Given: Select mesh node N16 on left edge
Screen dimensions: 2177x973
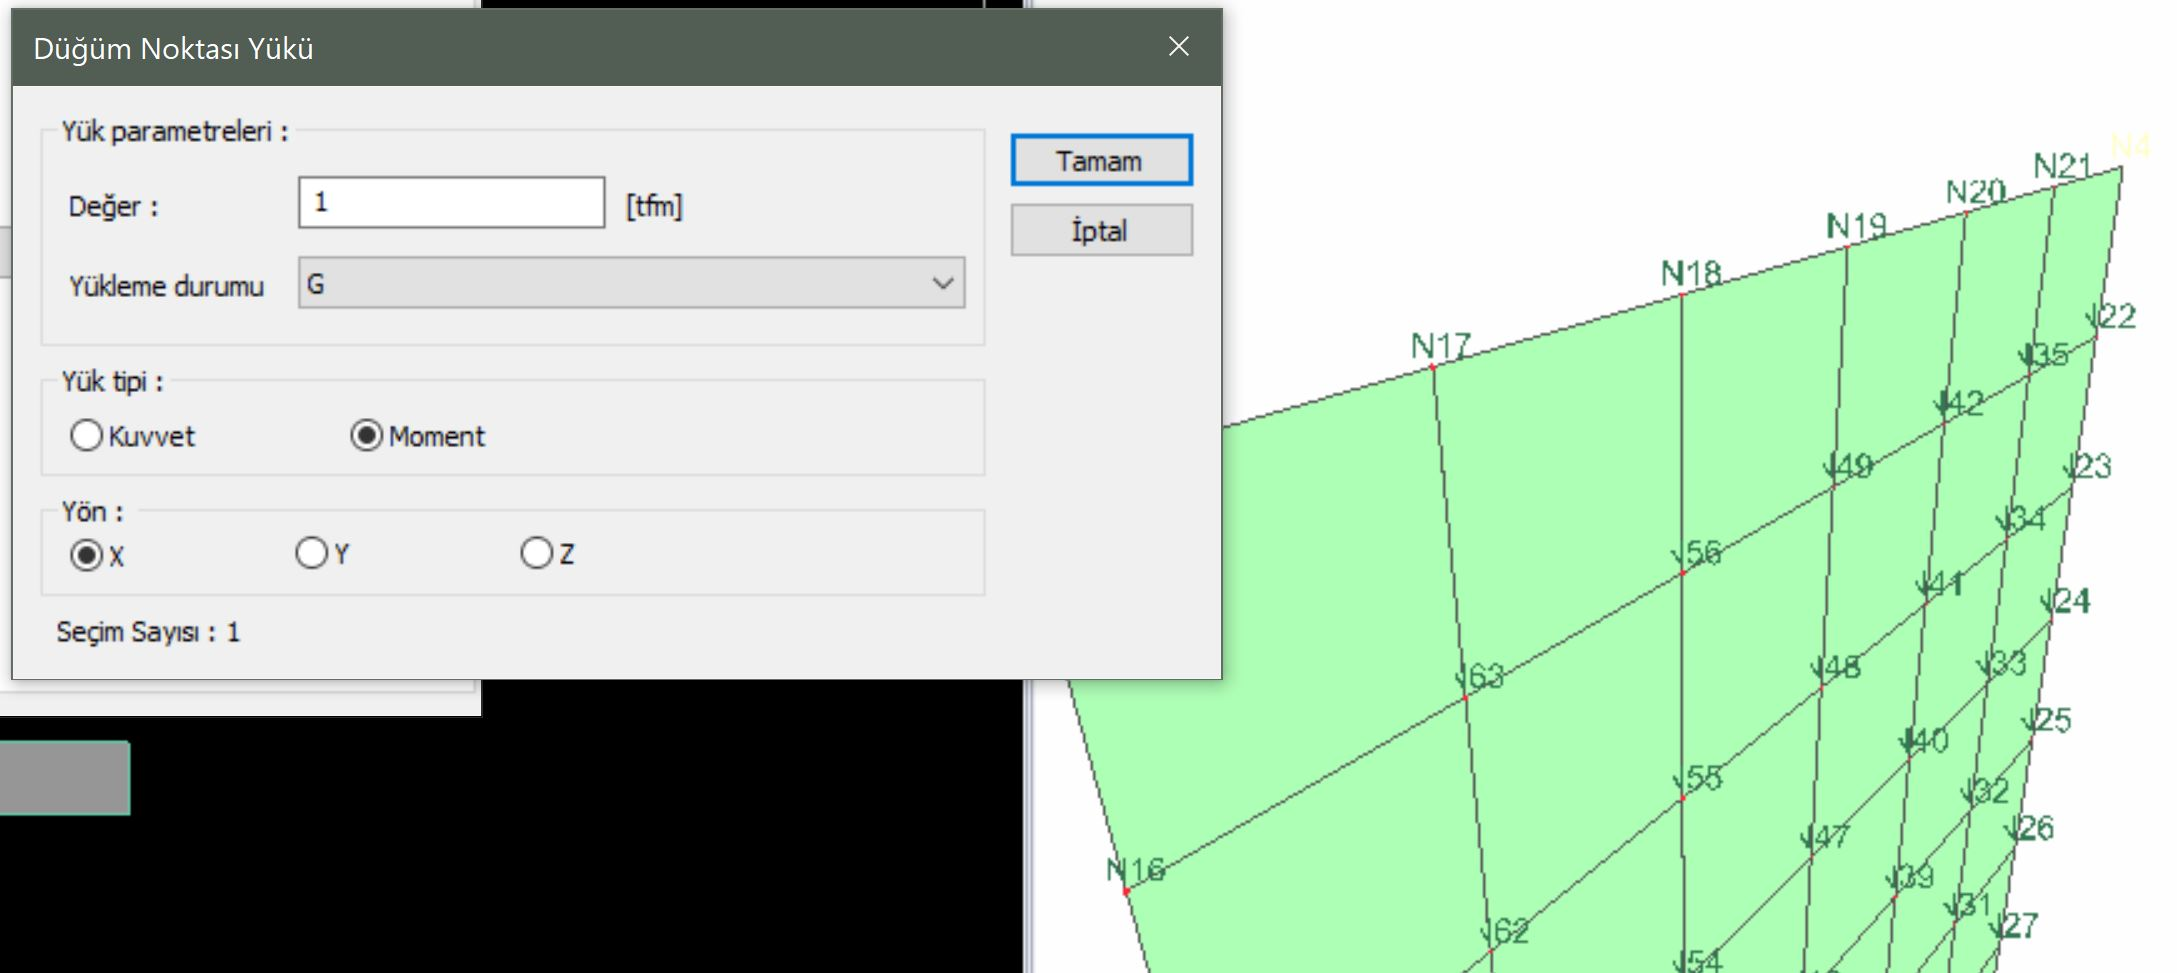Looking at the screenshot, I should (x=1127, y=890).
